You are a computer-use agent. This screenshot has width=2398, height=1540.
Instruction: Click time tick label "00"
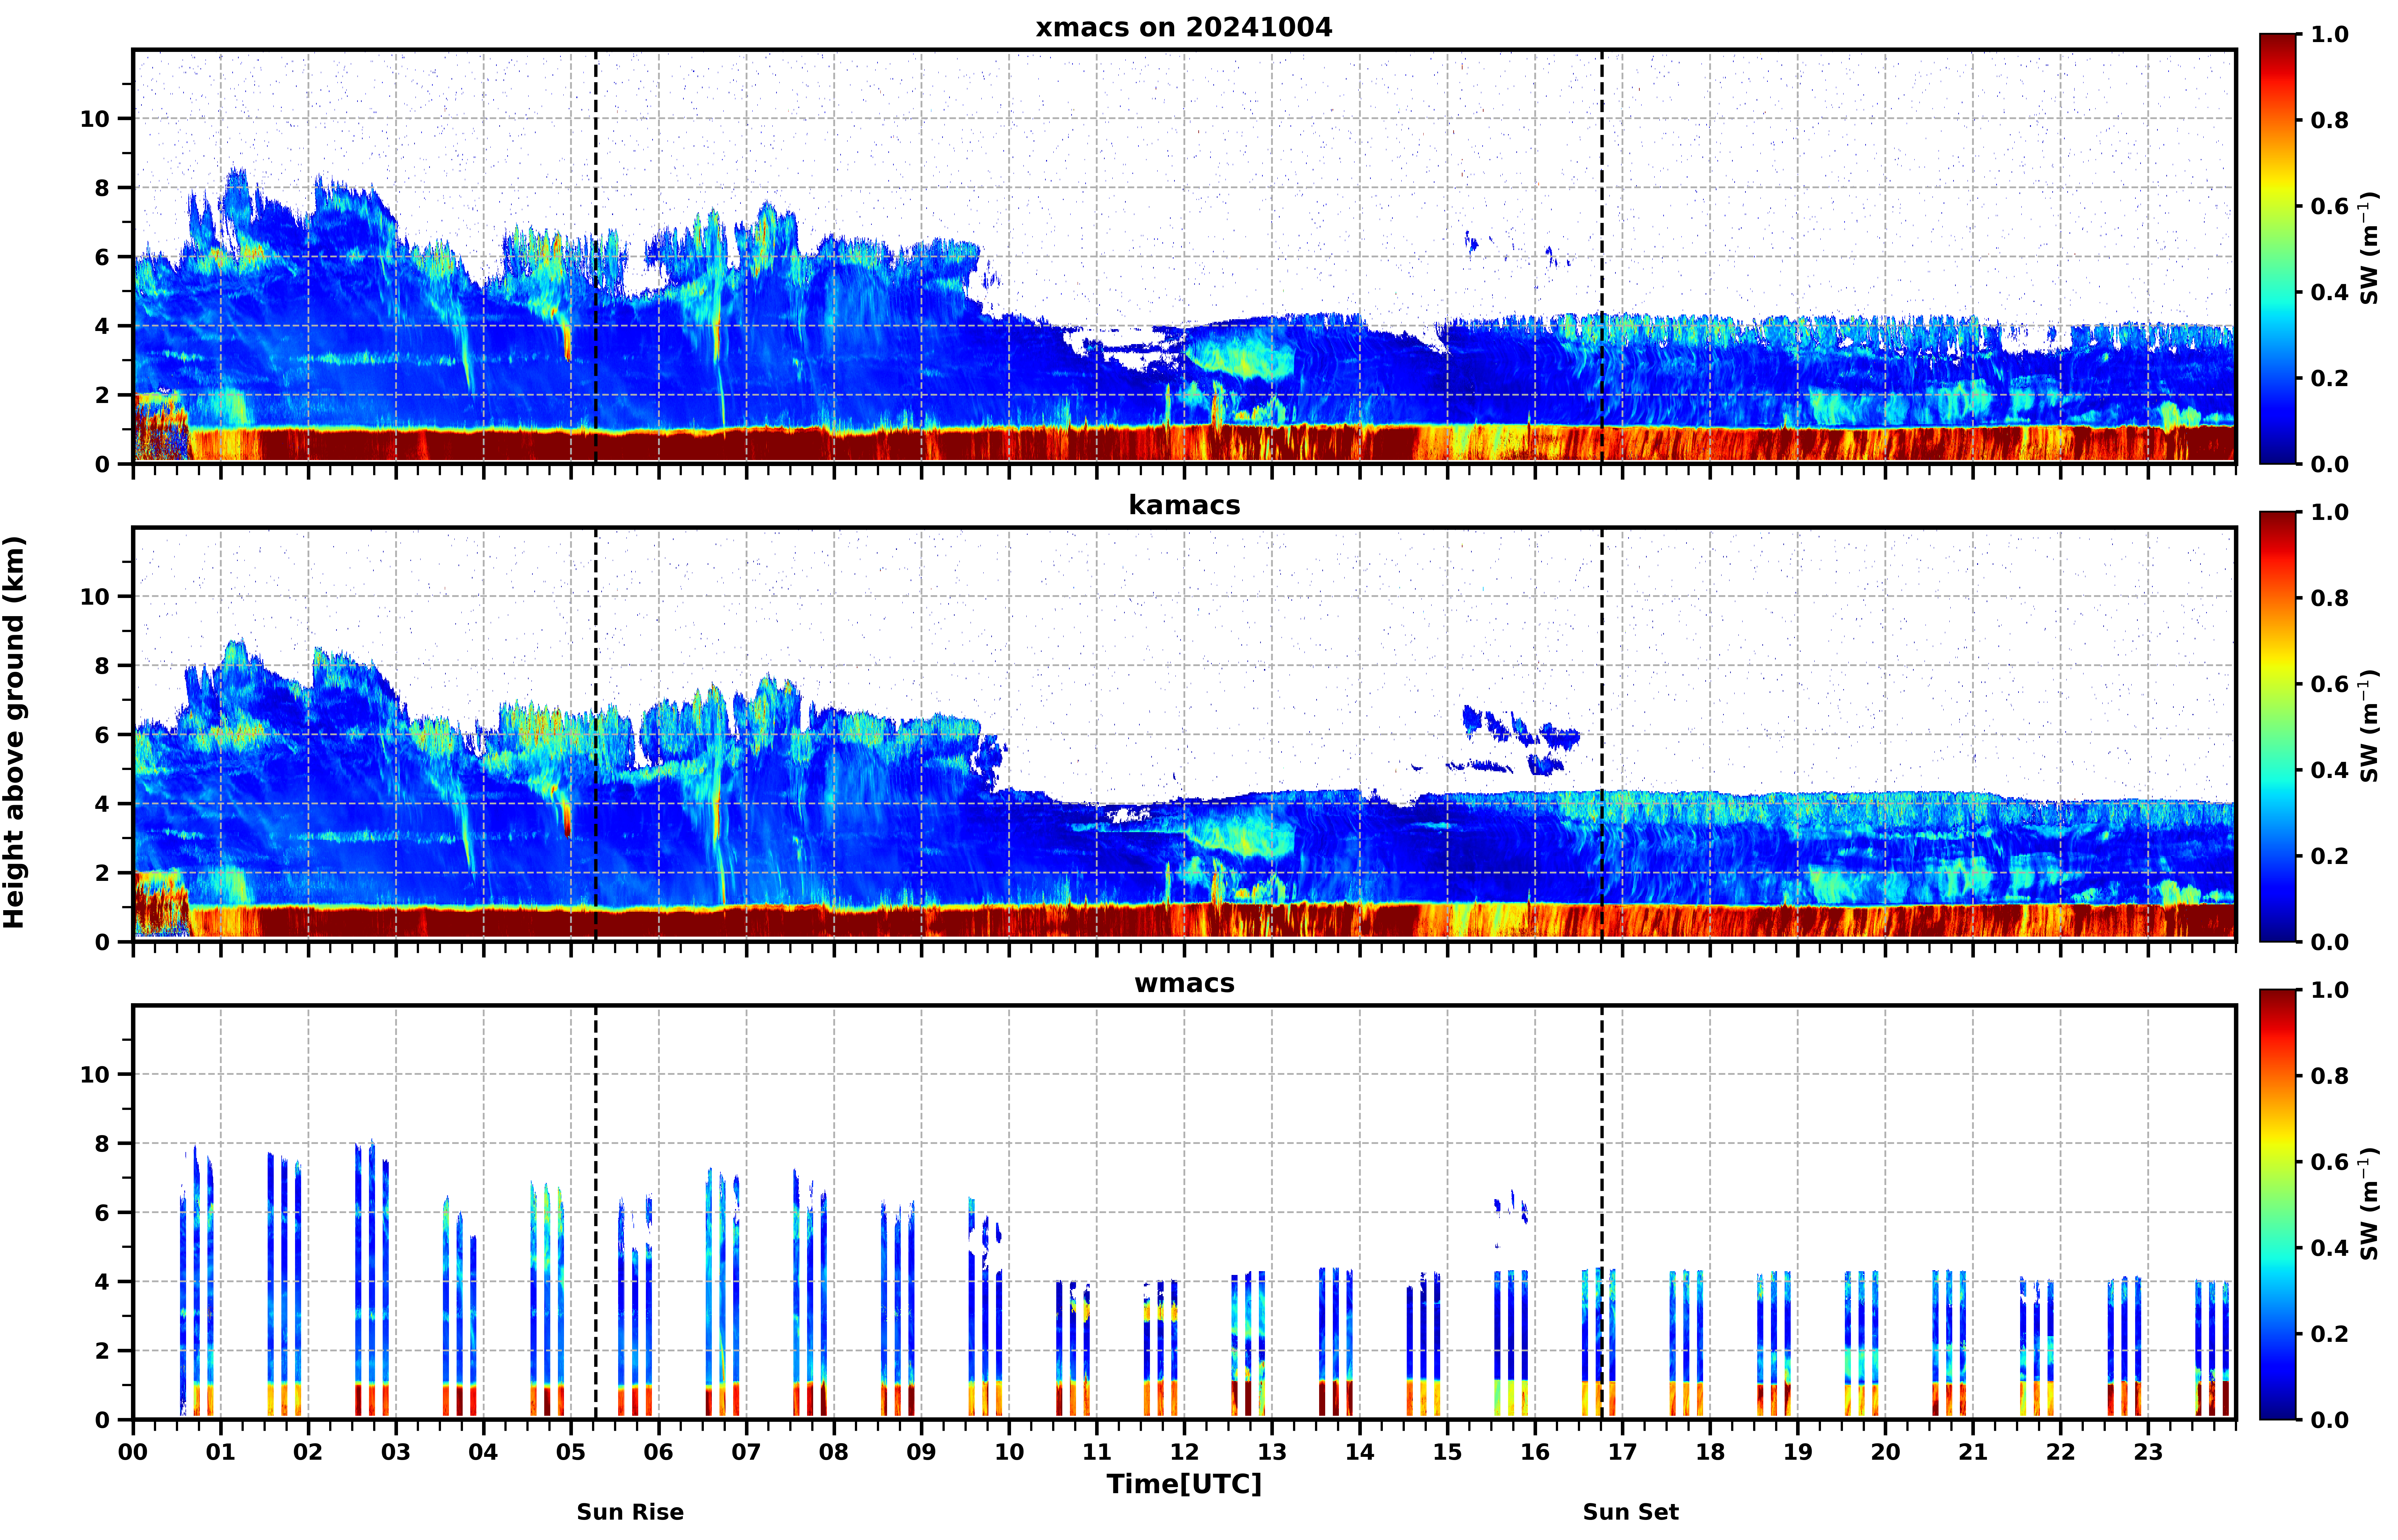click(133, 1452)
